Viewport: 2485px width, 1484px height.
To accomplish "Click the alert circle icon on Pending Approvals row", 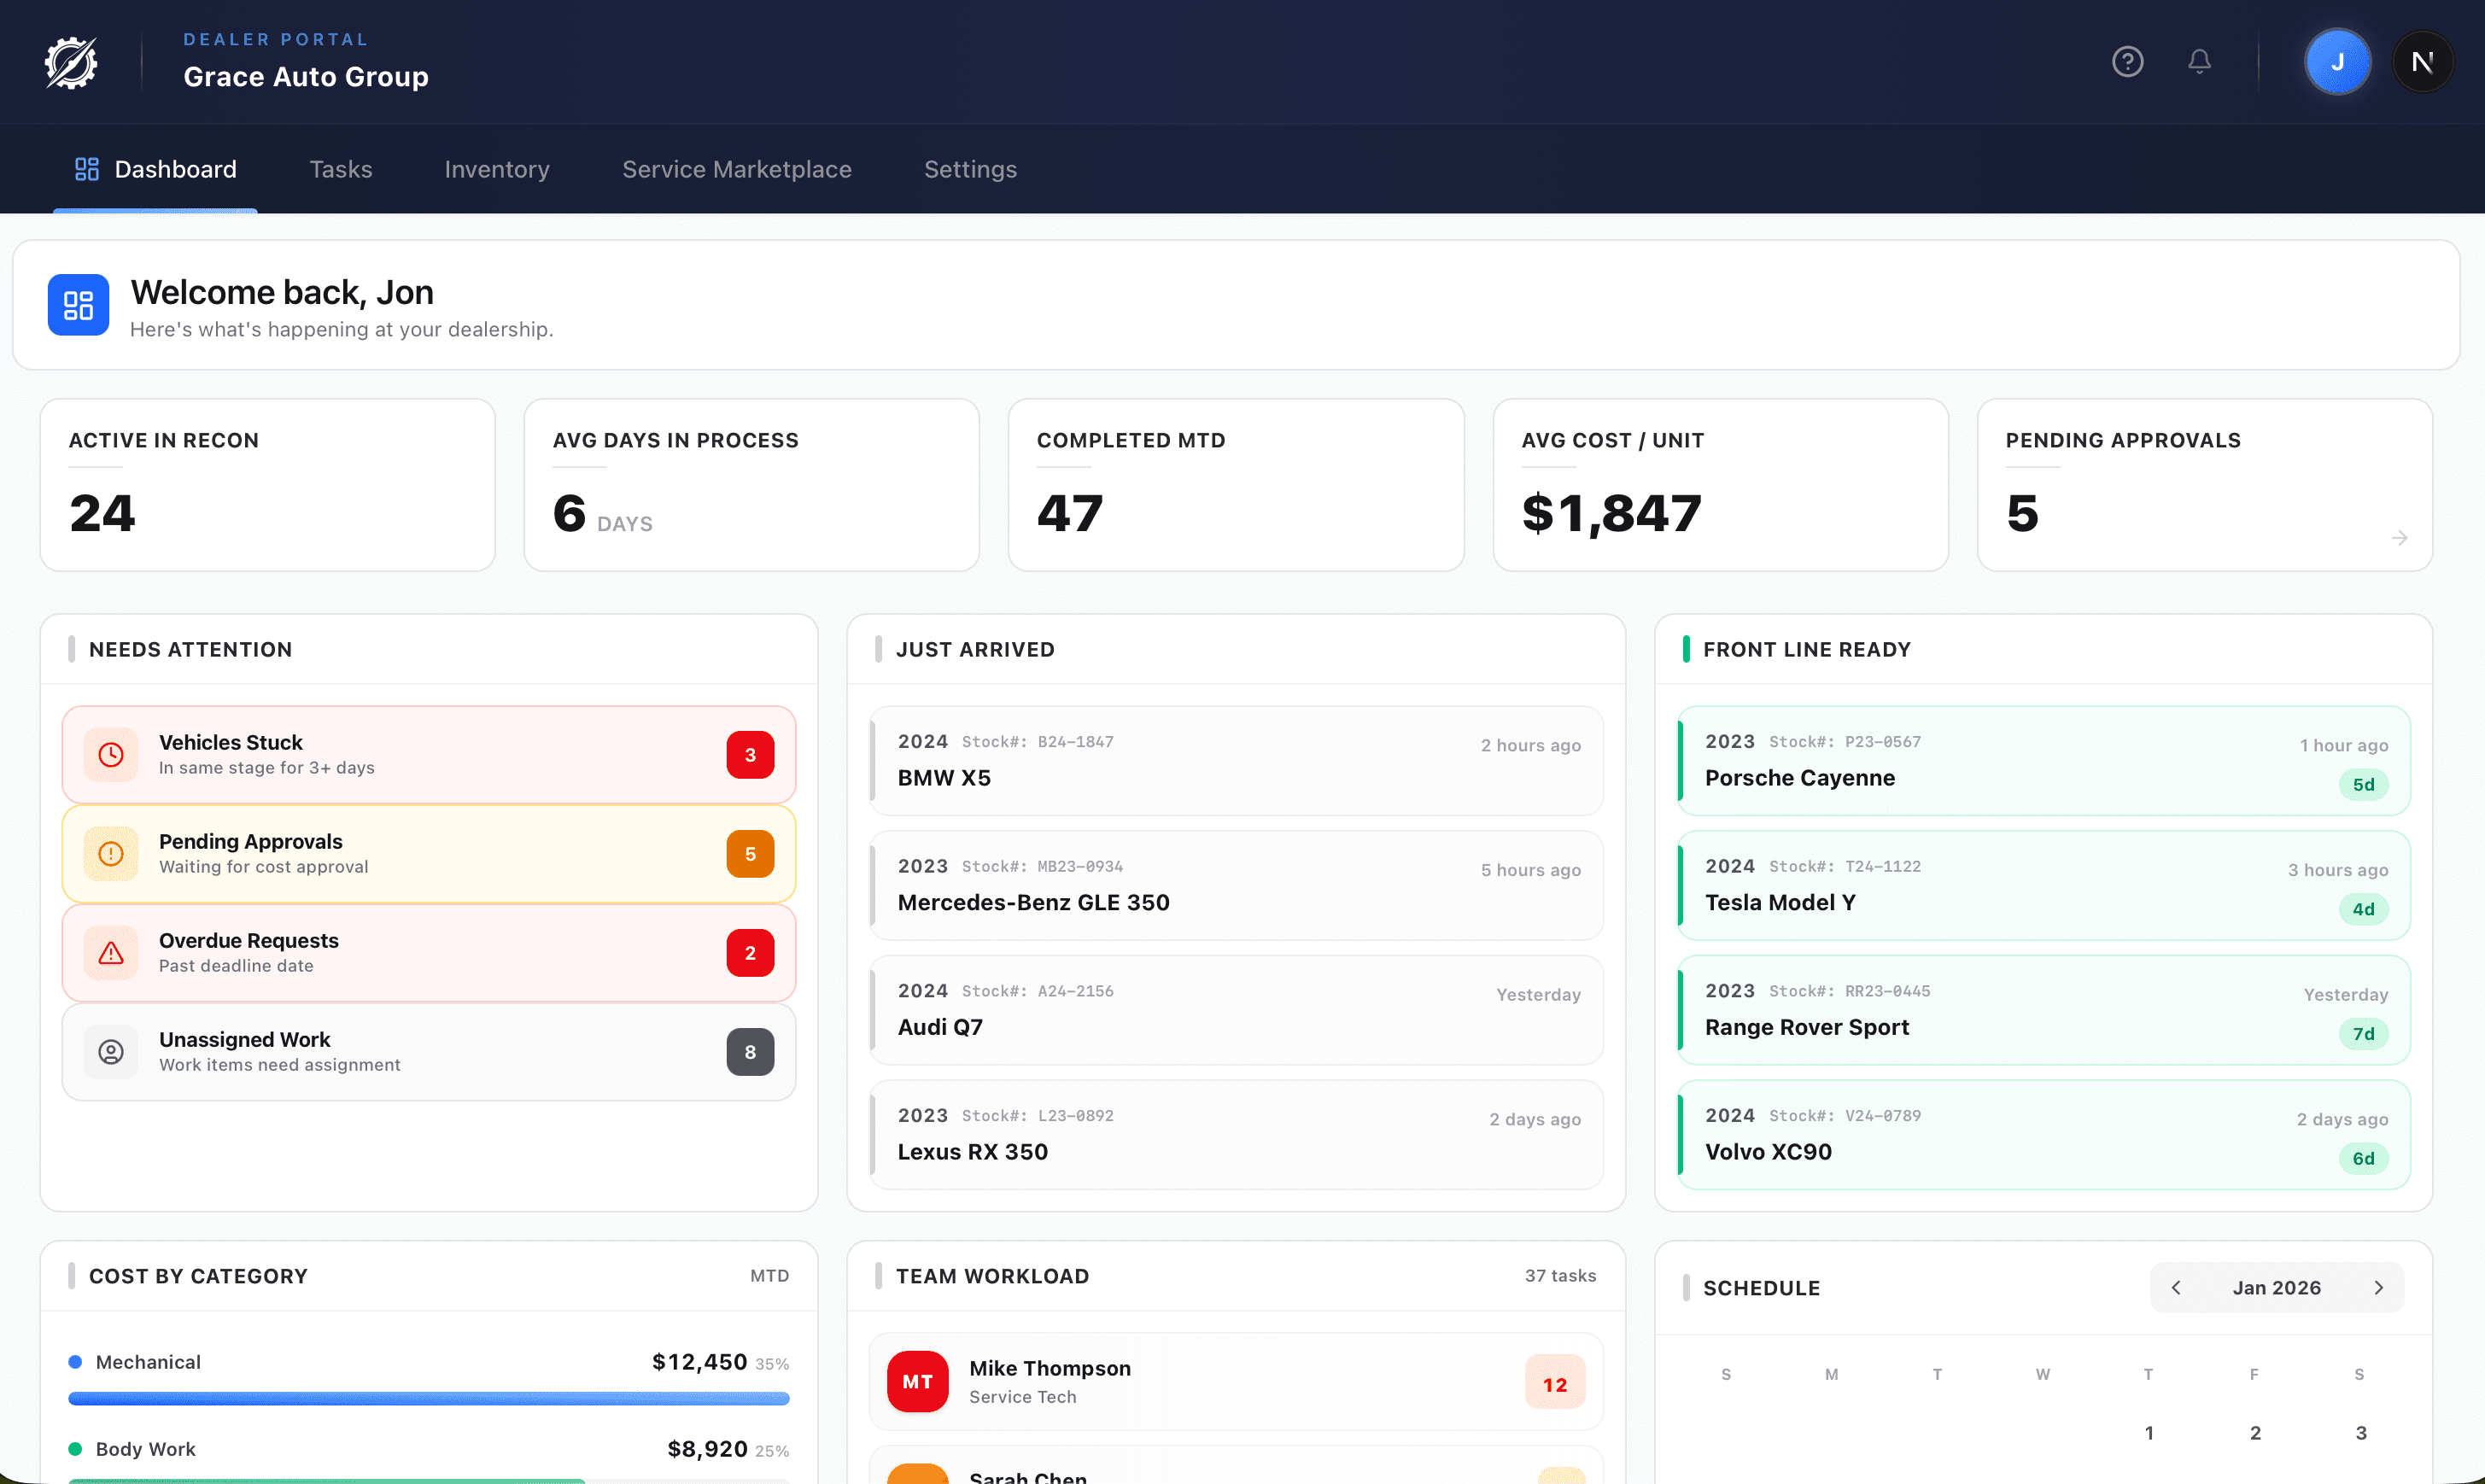I will (111, 854).
